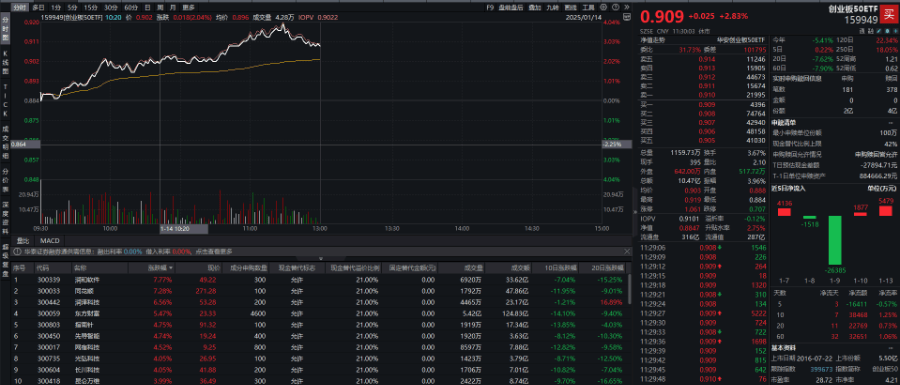Toggle the 九转 indicator
Screen dimensions: 900x385
tap(552, 8)
